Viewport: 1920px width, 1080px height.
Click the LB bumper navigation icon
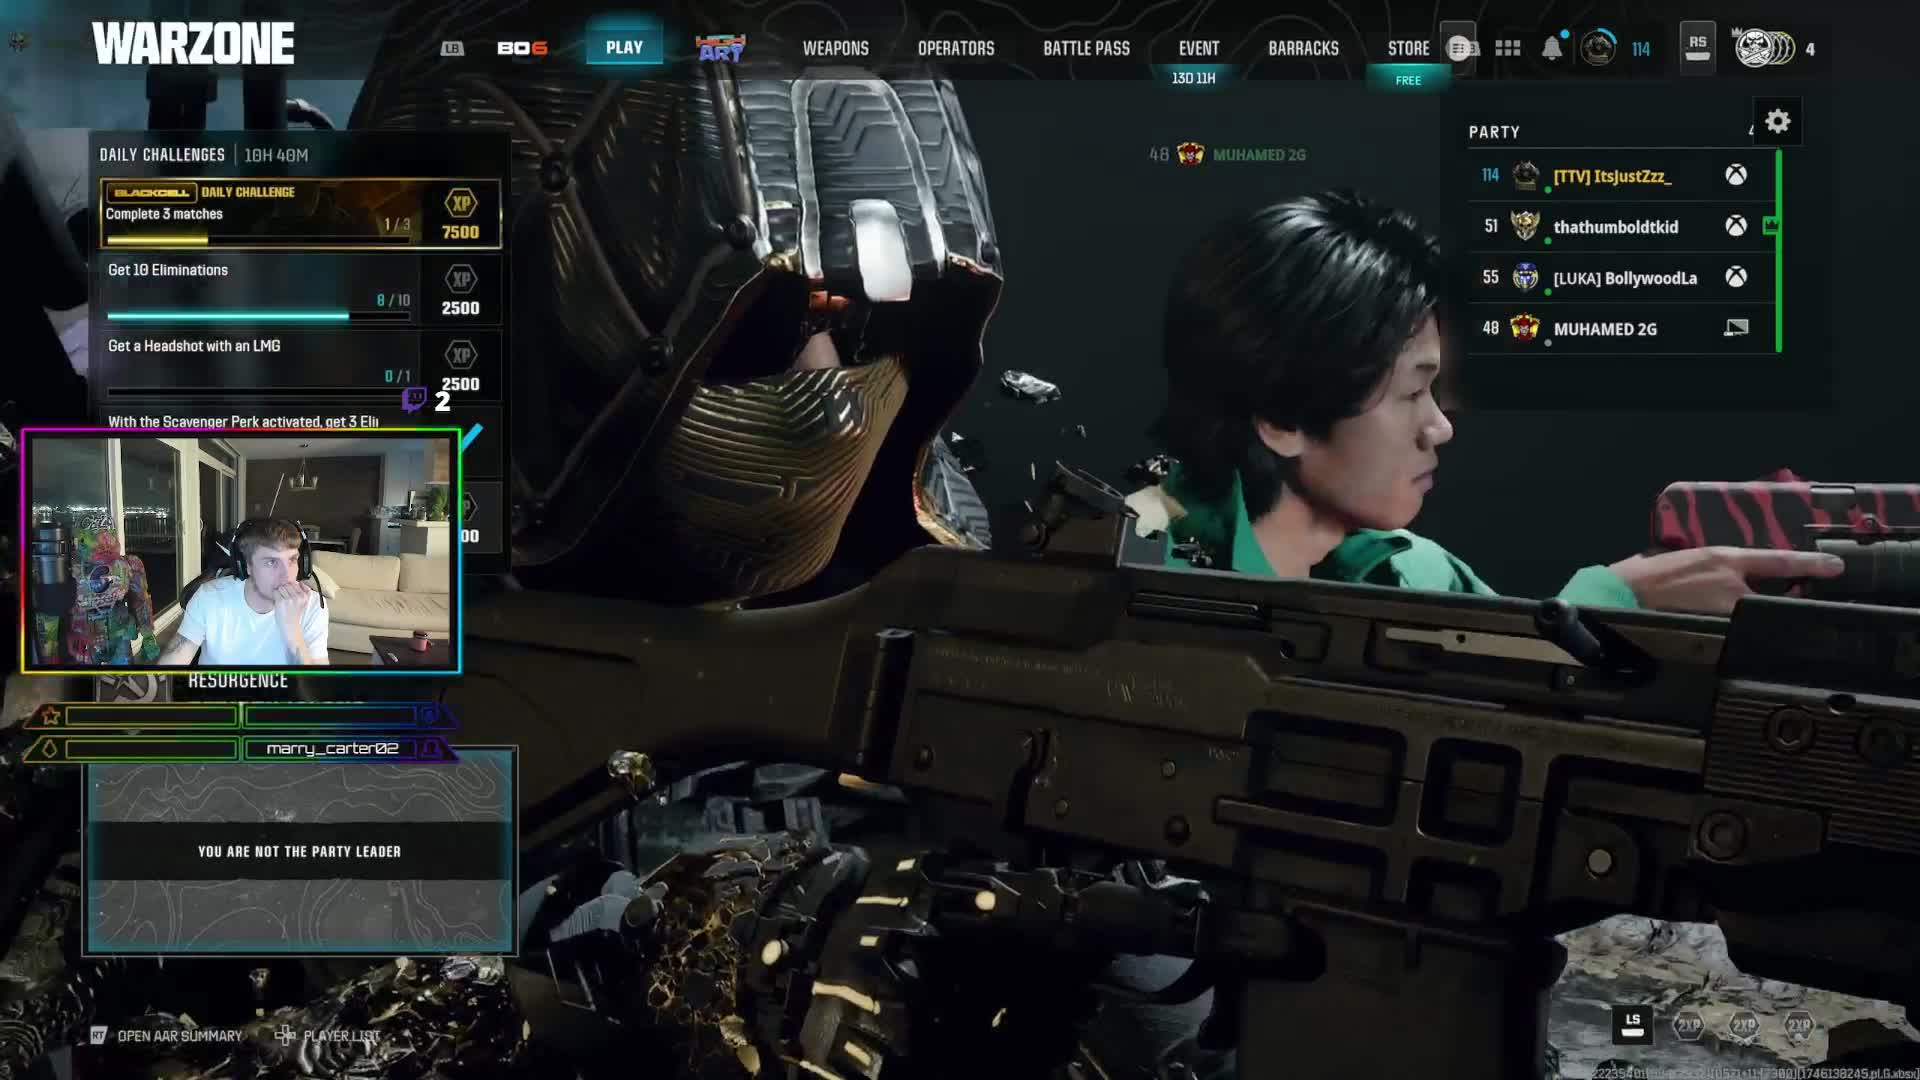[x=452, y=48]
